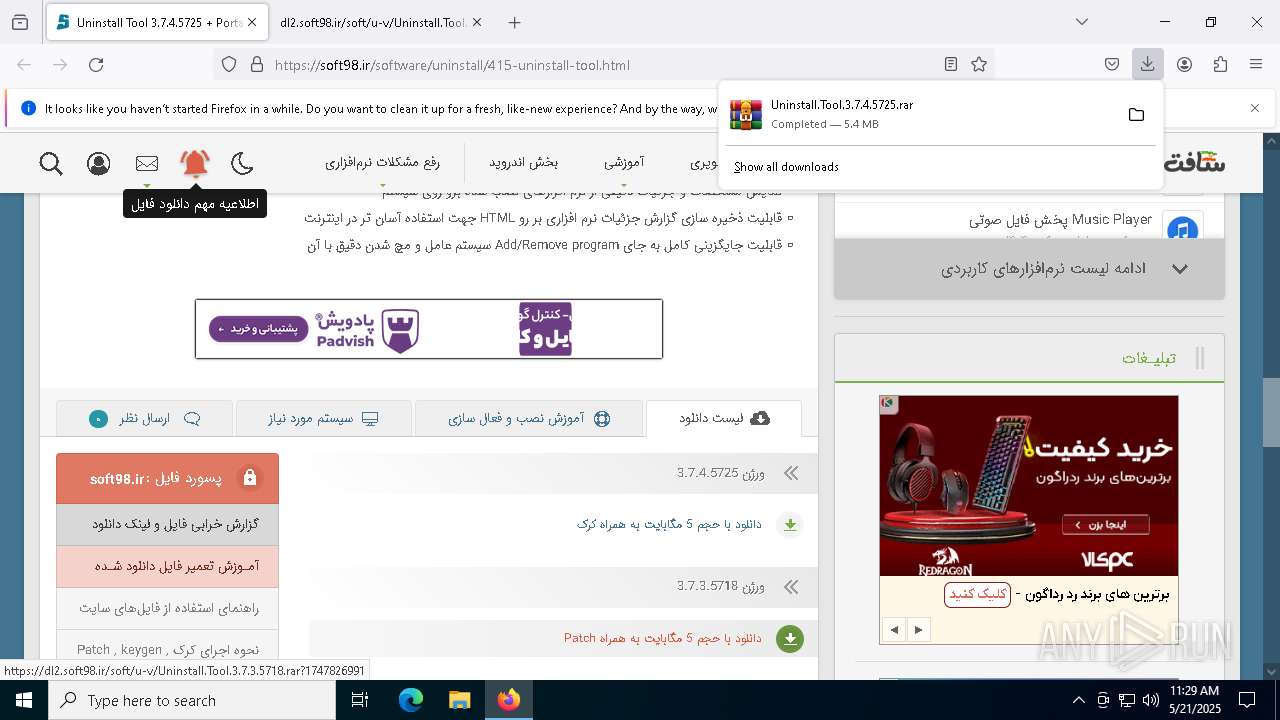Click the site security padlock icon
Viewport: 1280px width, 720px height.
[x=257, y=65]
